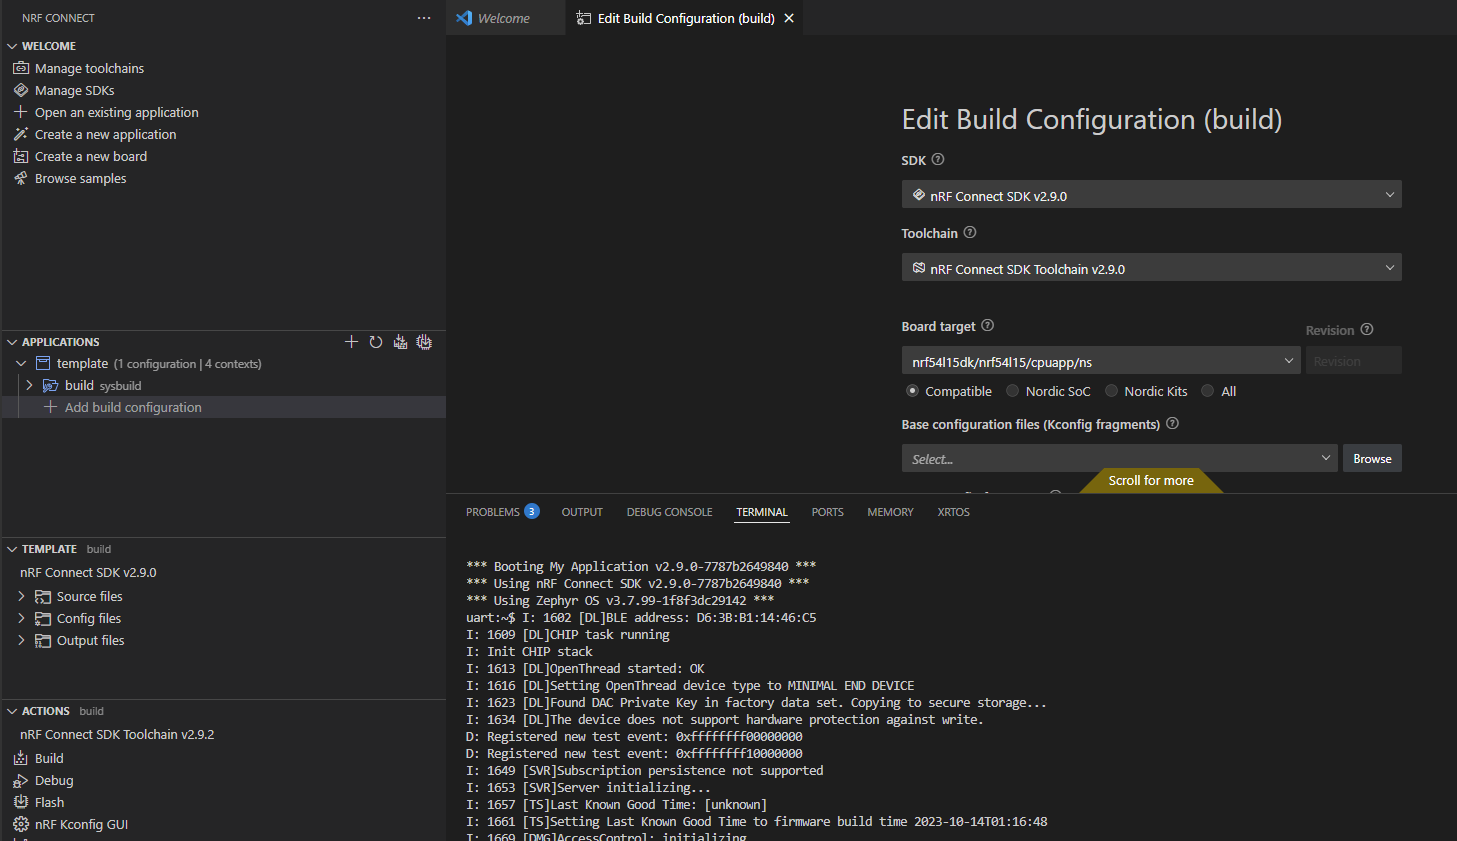Open the MEMORY panel tab

(890, 512)
